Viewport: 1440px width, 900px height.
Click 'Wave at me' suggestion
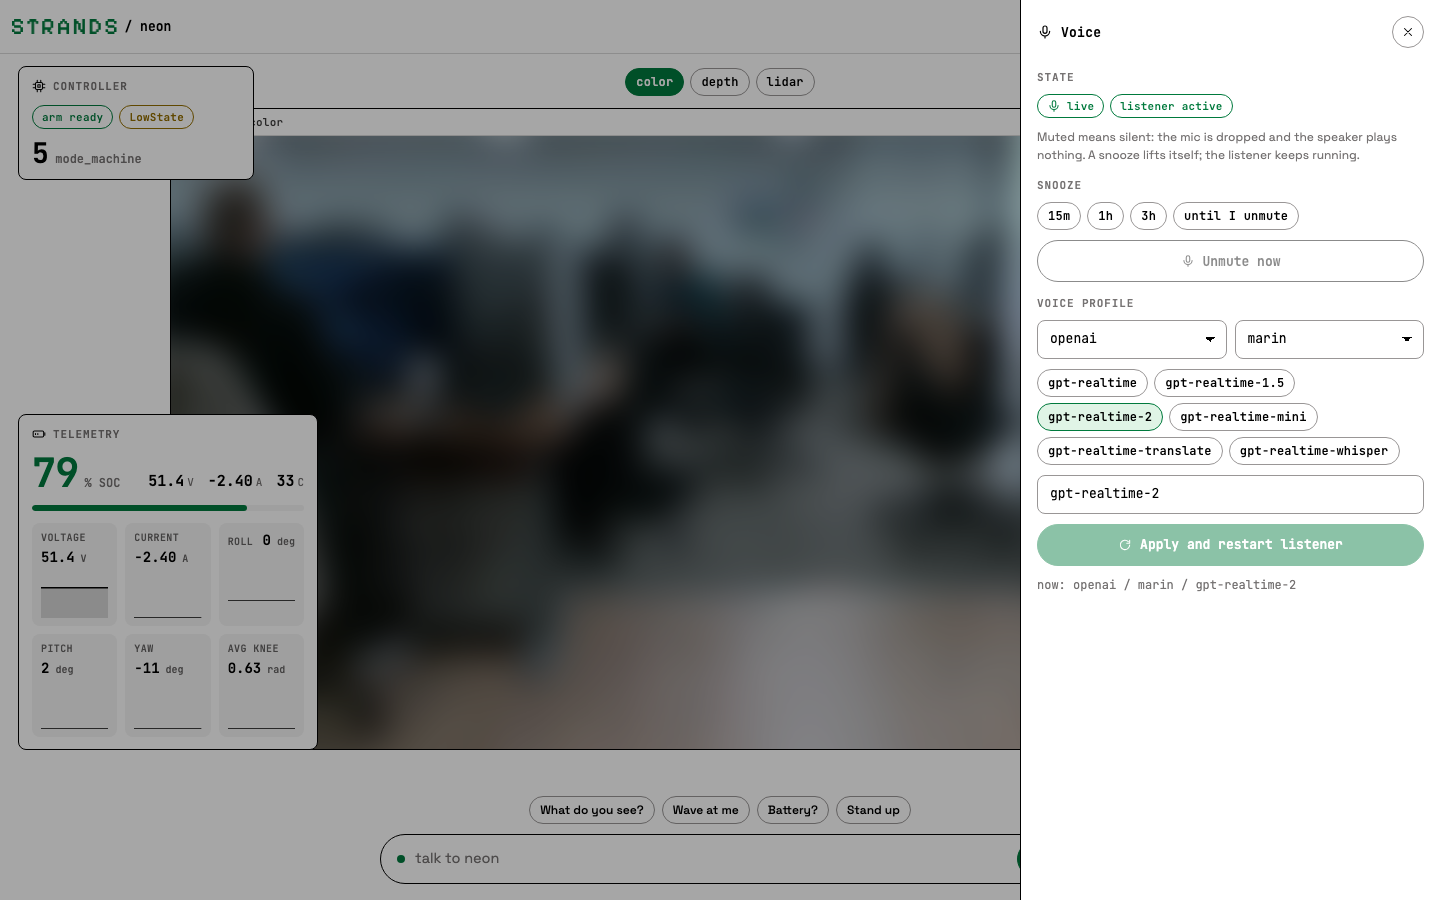(x=705, y=810)
